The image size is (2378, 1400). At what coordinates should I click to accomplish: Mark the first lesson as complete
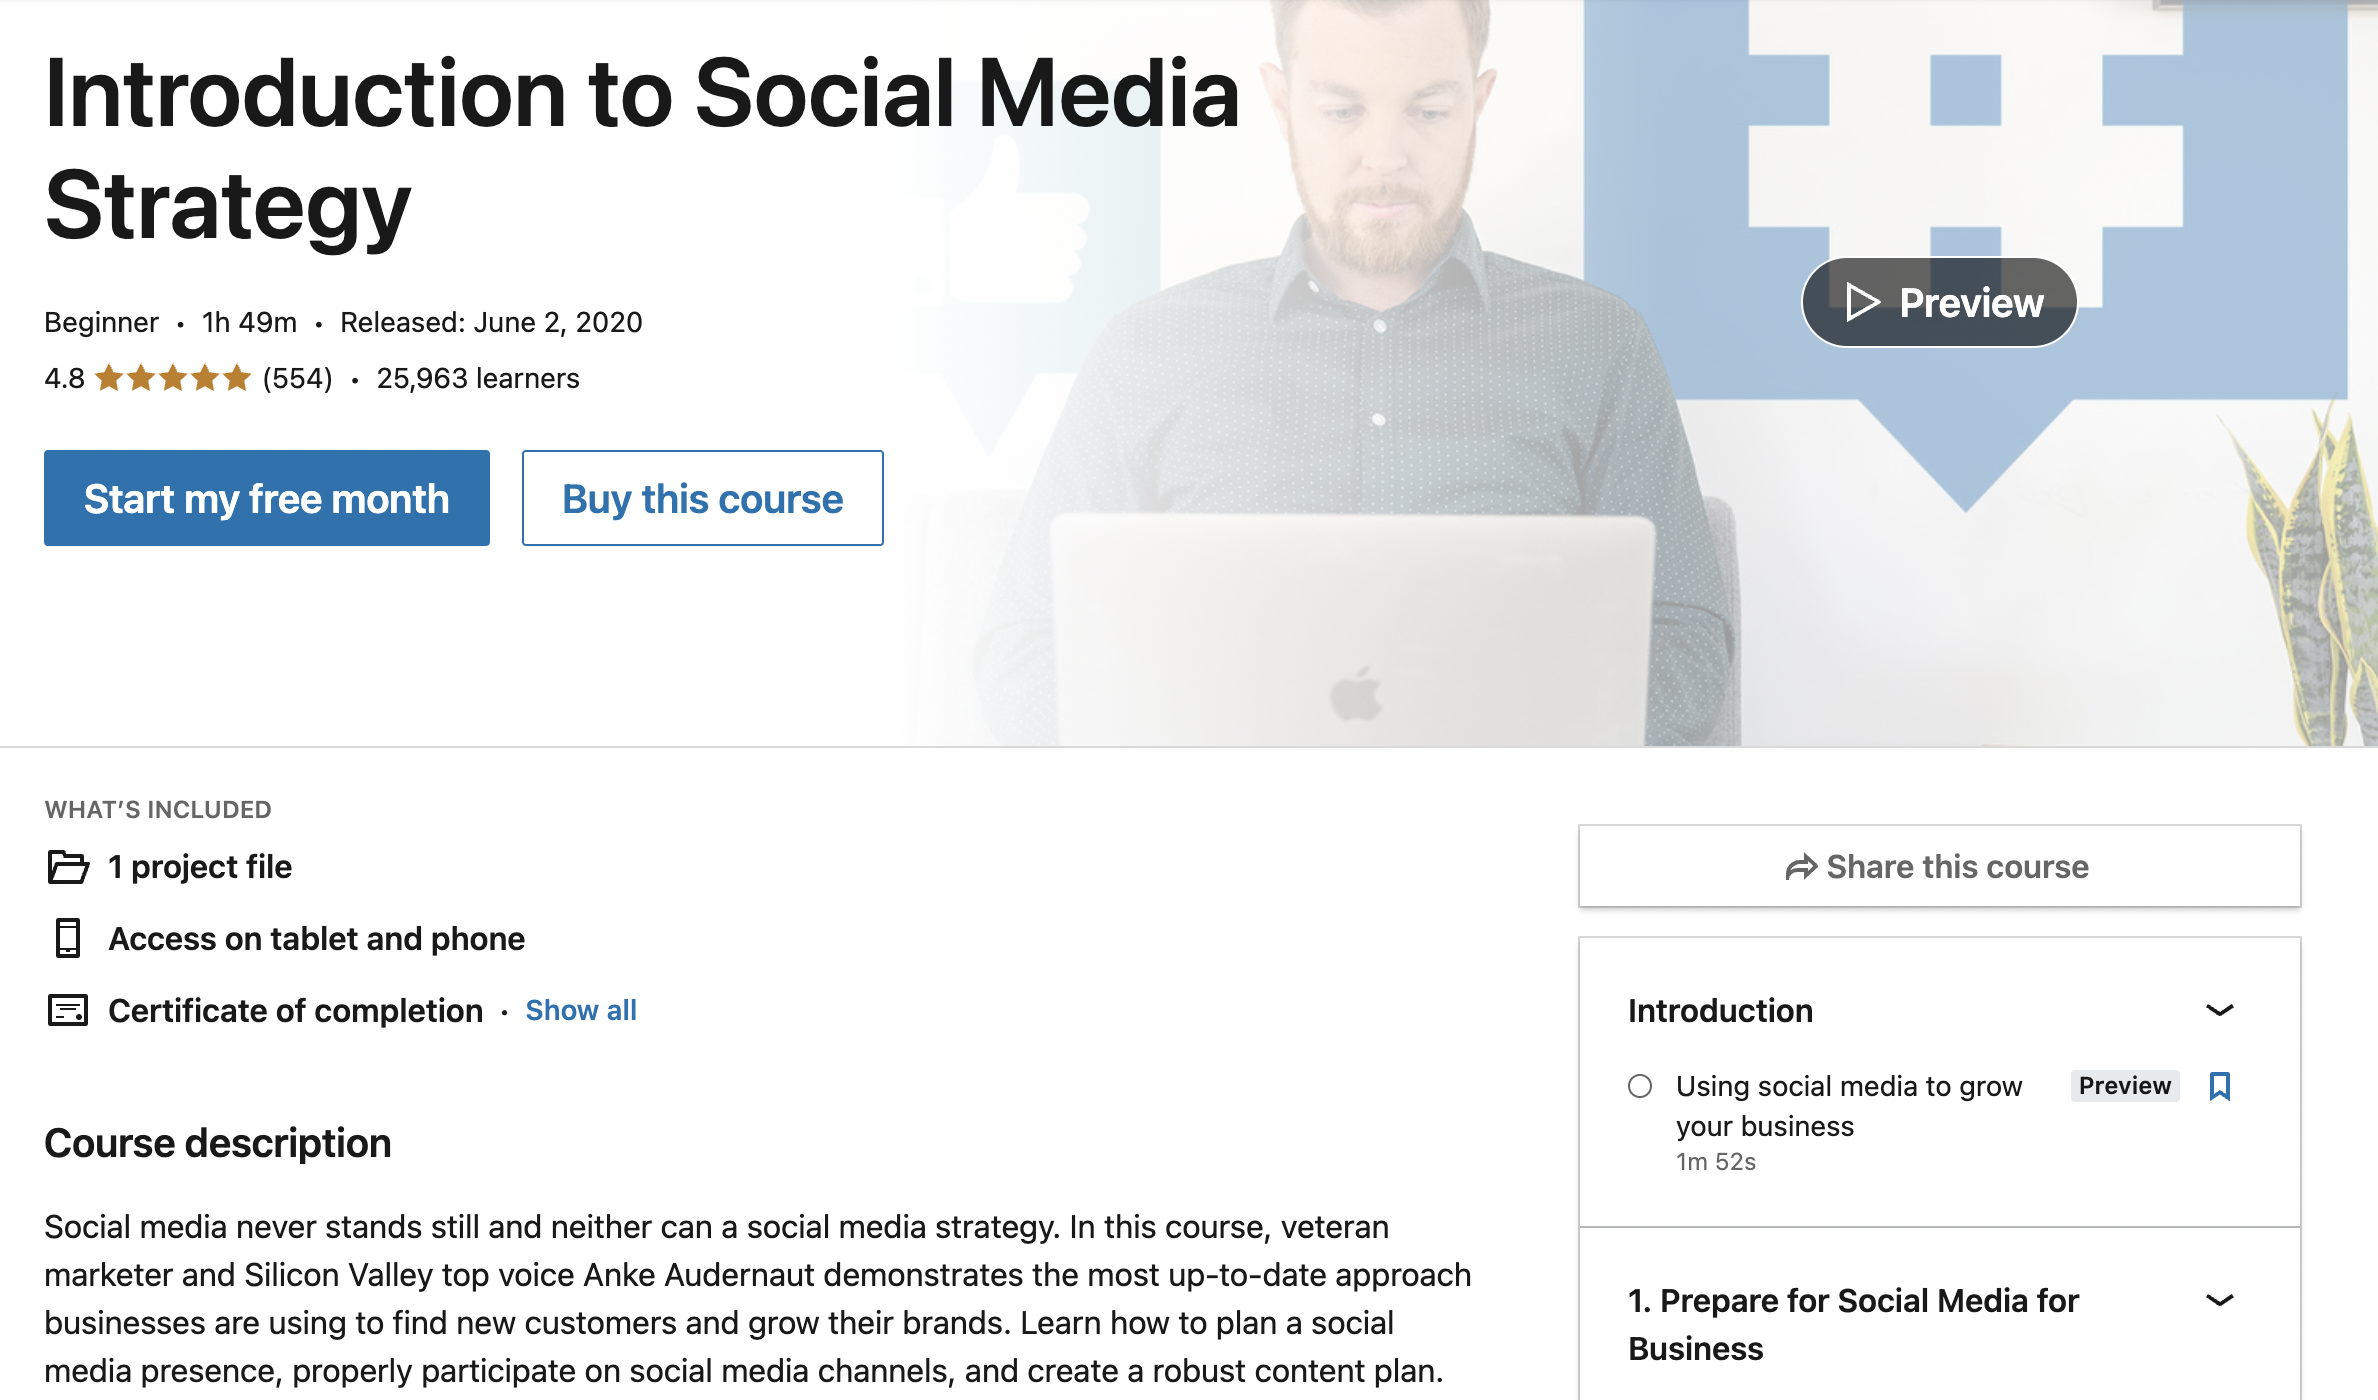pyautogui.click(x=1640, y=1086)
